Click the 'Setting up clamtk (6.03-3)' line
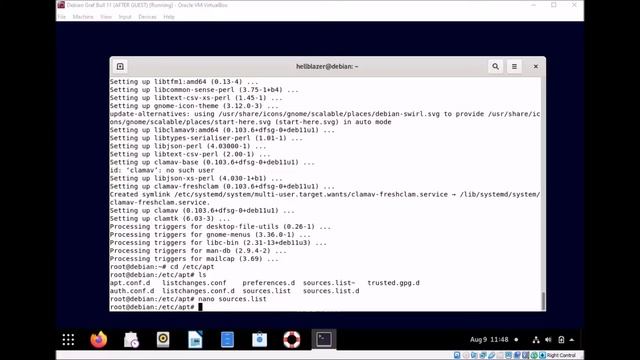Image resolution: width=640 pixels, height=360 pixels. pos(169,219)
